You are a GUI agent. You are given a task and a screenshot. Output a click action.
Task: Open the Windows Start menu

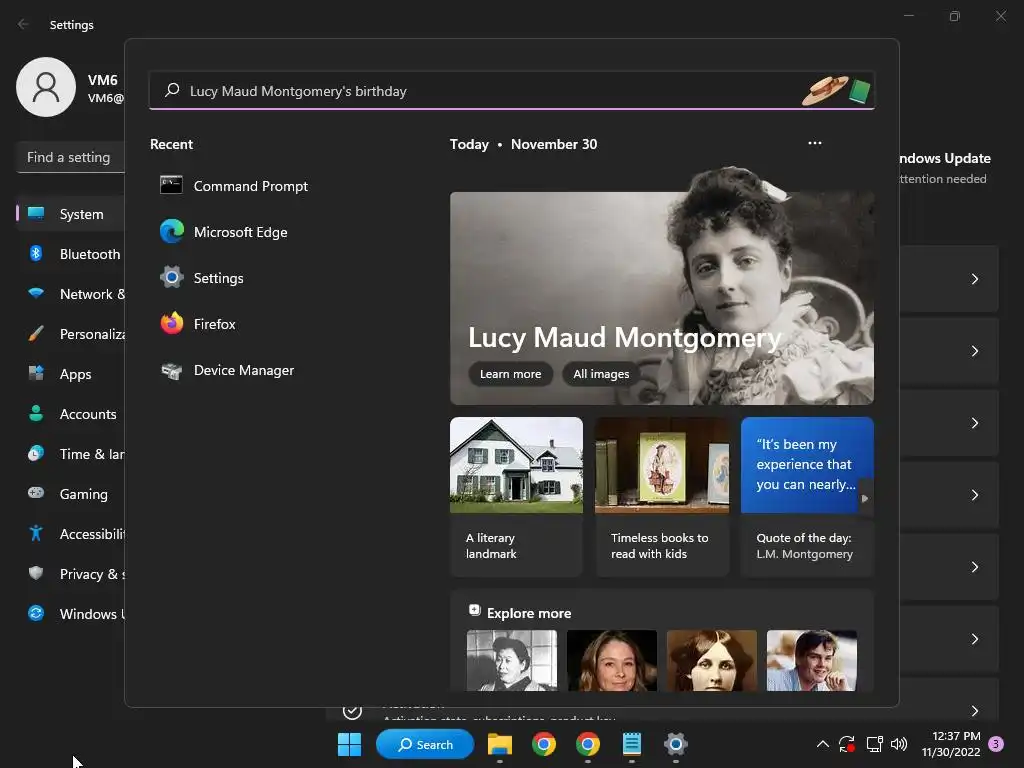pyautogui.click(x=349, y=744)
